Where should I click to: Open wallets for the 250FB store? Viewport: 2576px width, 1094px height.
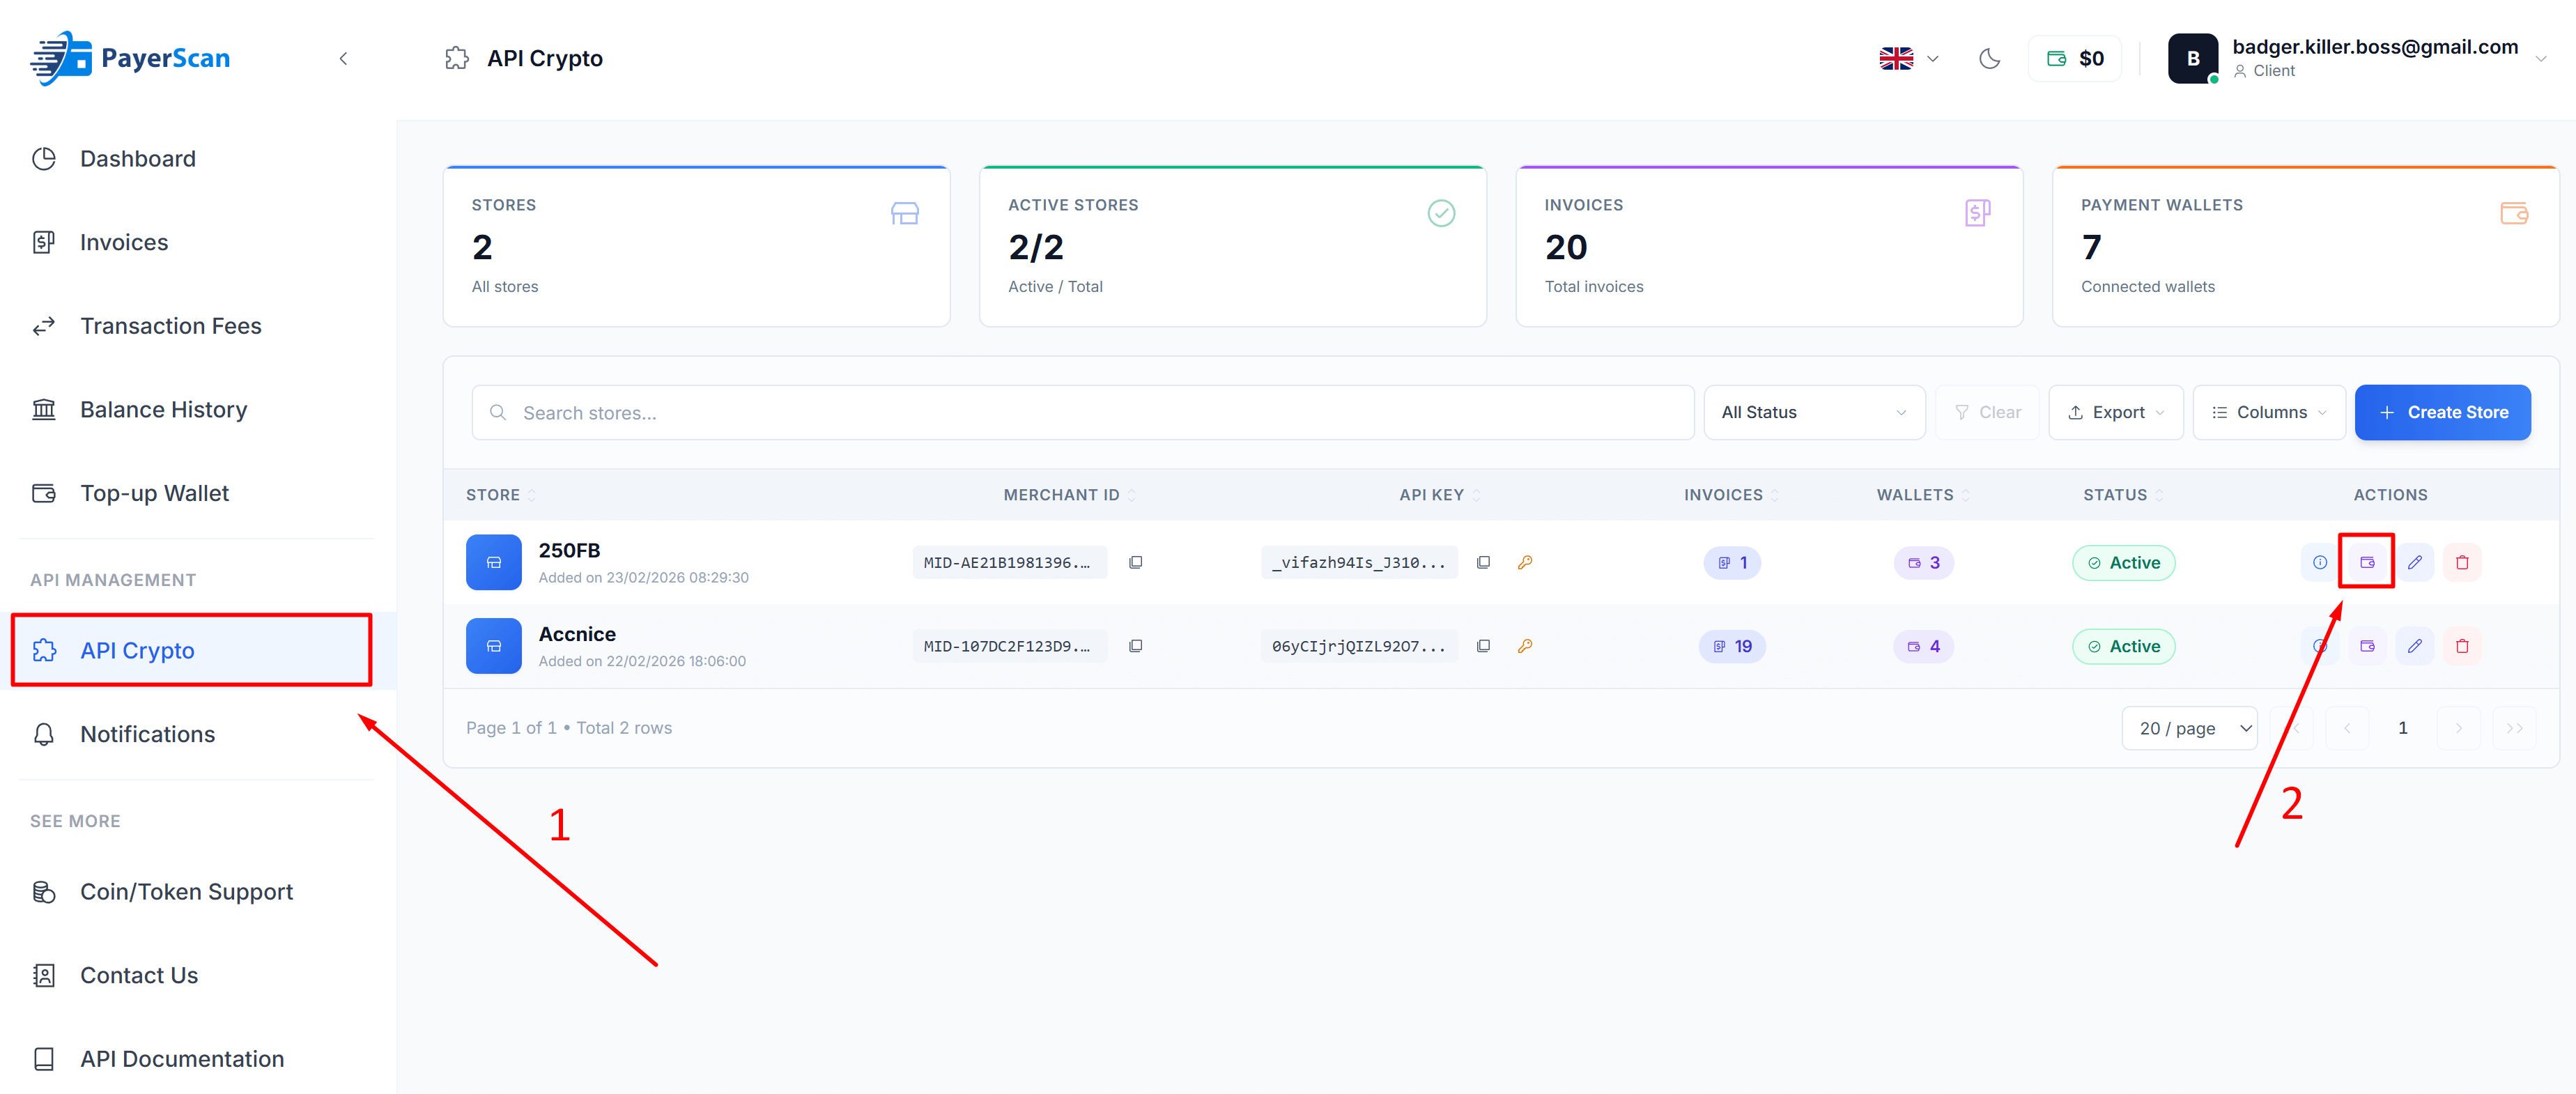coord(2367,562)
